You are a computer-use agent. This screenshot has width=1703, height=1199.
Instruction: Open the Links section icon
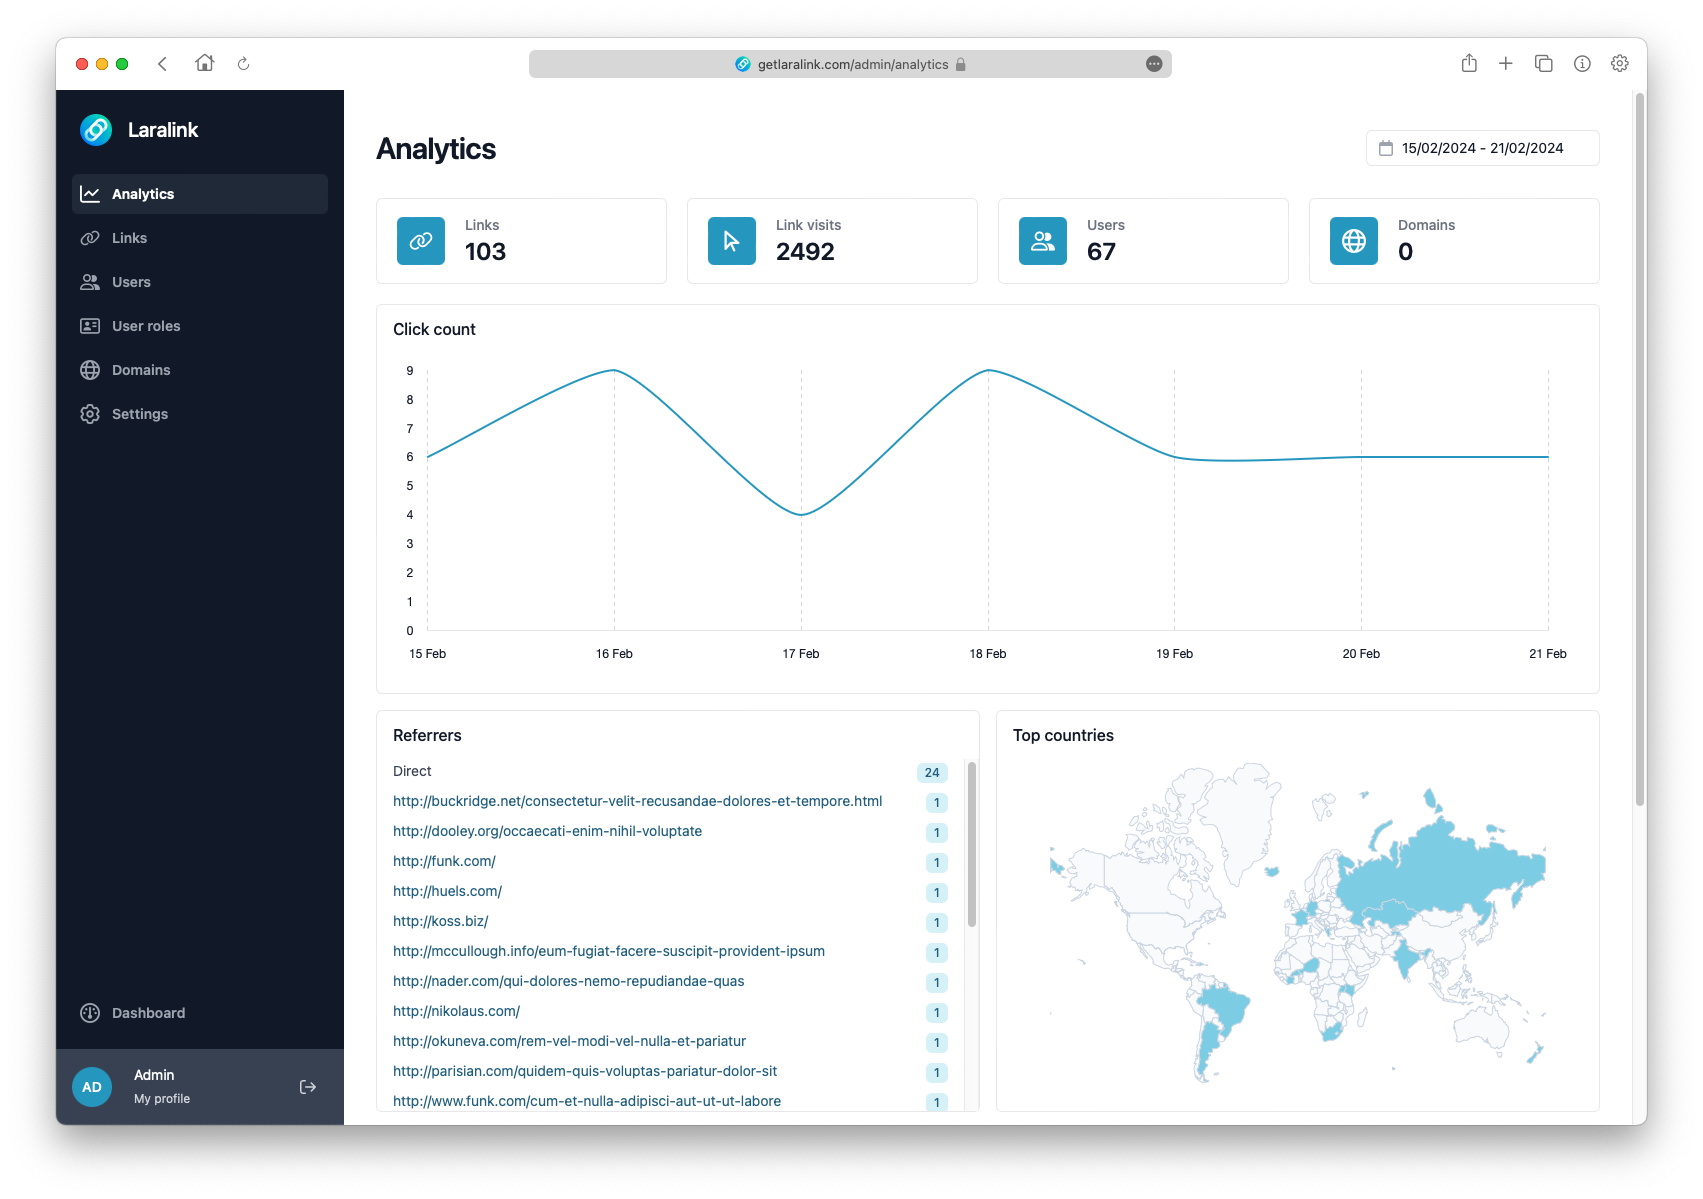click(90, 238)
